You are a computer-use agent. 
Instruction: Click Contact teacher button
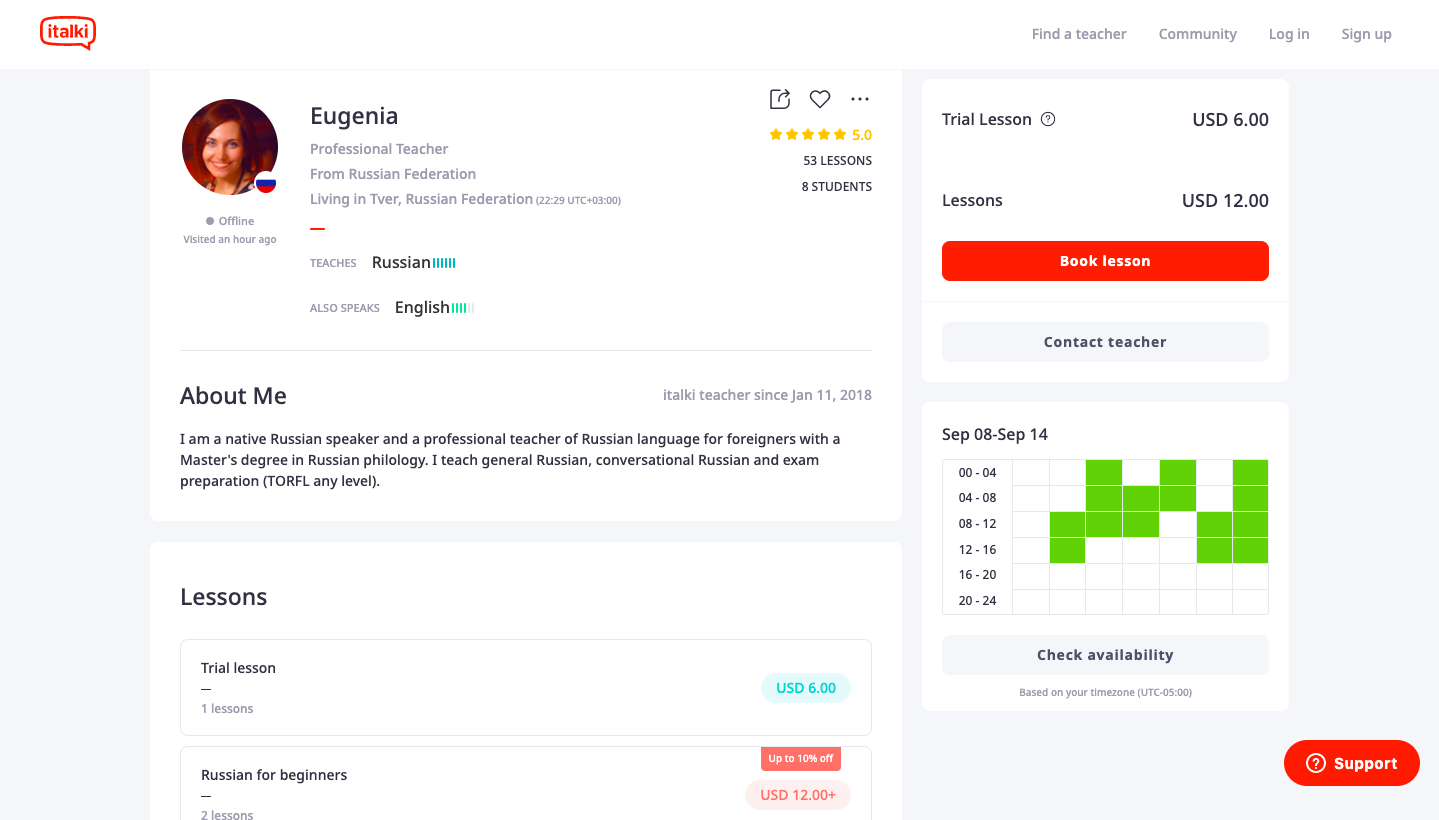pyautogui.click(x=1105, y=342)
